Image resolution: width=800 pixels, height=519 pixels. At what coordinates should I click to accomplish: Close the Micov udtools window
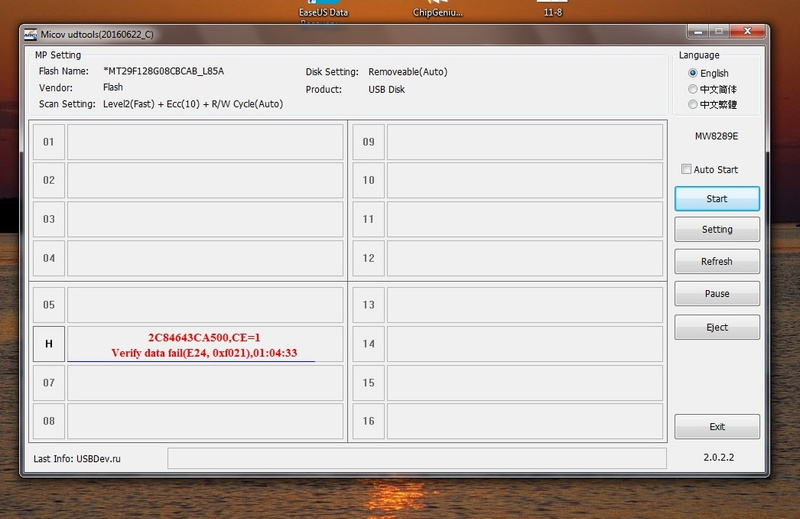(x=747, y=32)
